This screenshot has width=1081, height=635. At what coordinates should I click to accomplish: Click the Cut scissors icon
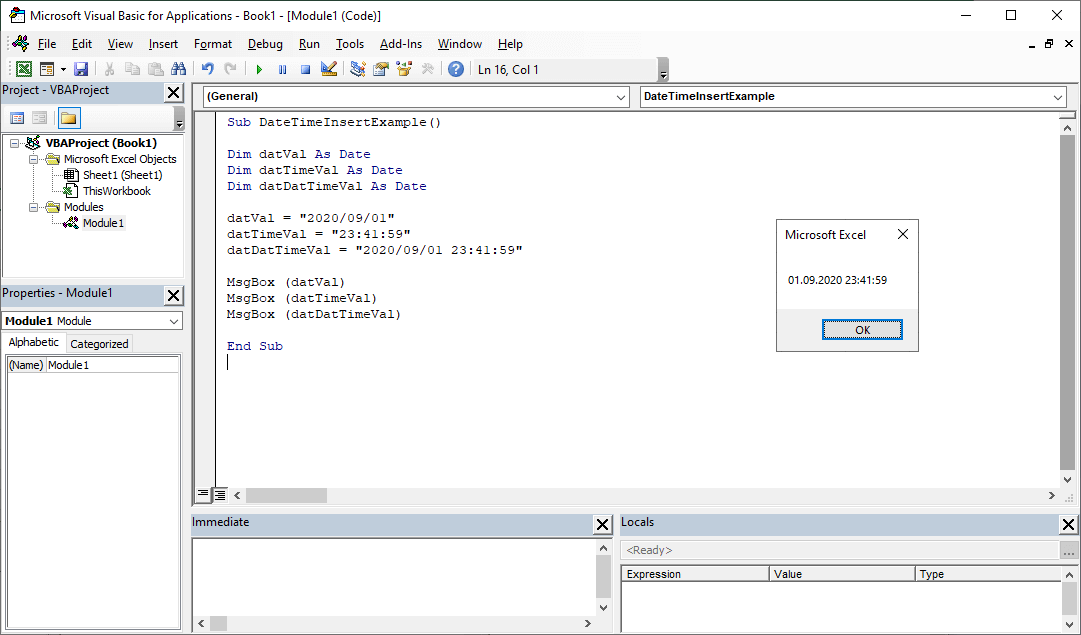(109, 69)
